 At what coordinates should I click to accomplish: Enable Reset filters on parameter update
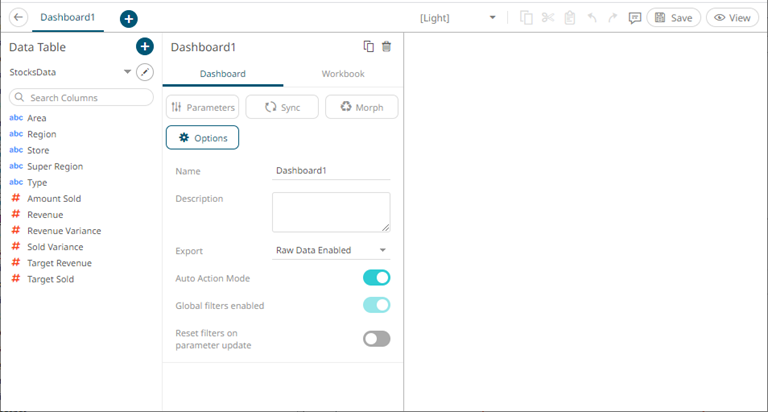(376, 339)
